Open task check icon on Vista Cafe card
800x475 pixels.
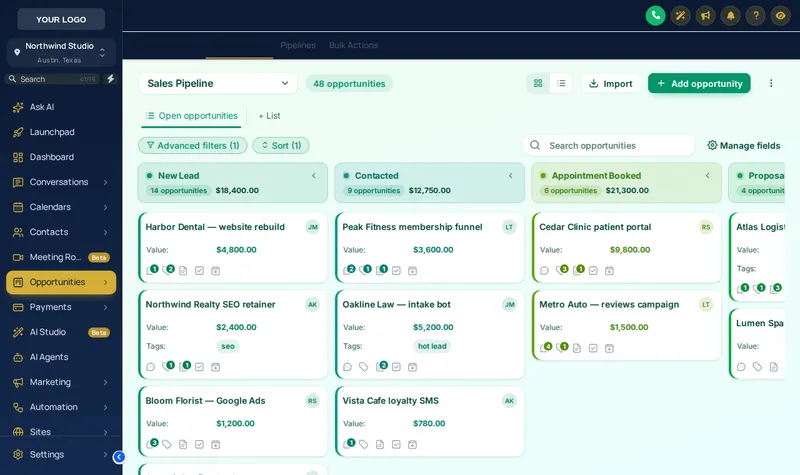click(x=396, y=444)
